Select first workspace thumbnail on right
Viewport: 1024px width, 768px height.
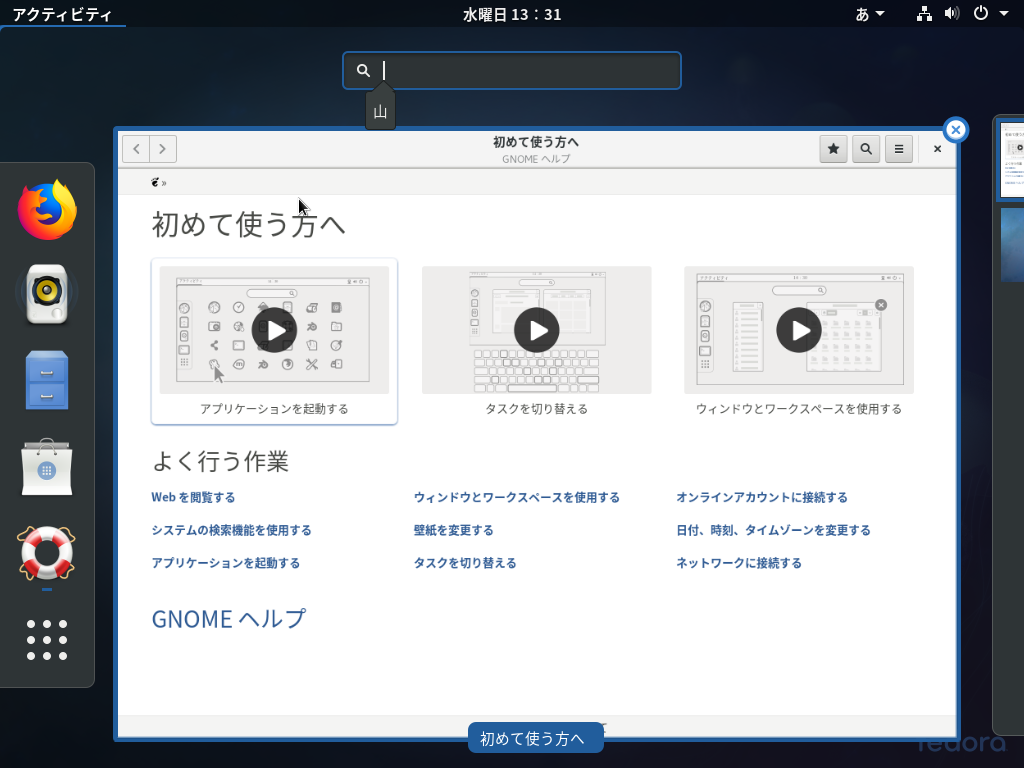(x=1012, y=160)
